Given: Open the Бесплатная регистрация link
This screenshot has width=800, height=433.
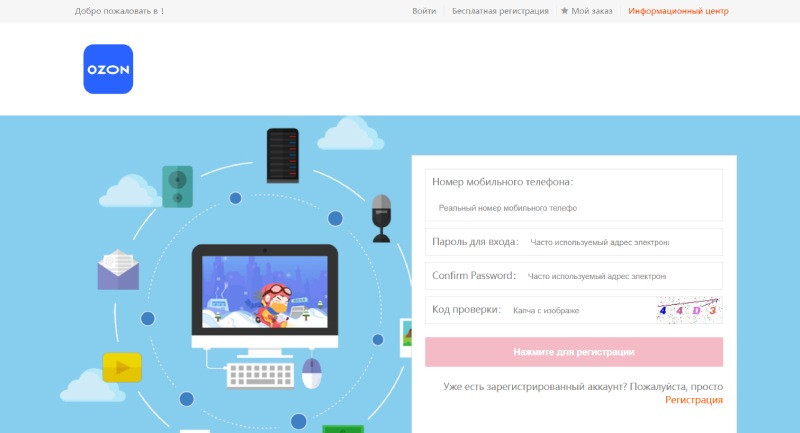Looking at the screenshot, I should point(500,11).
